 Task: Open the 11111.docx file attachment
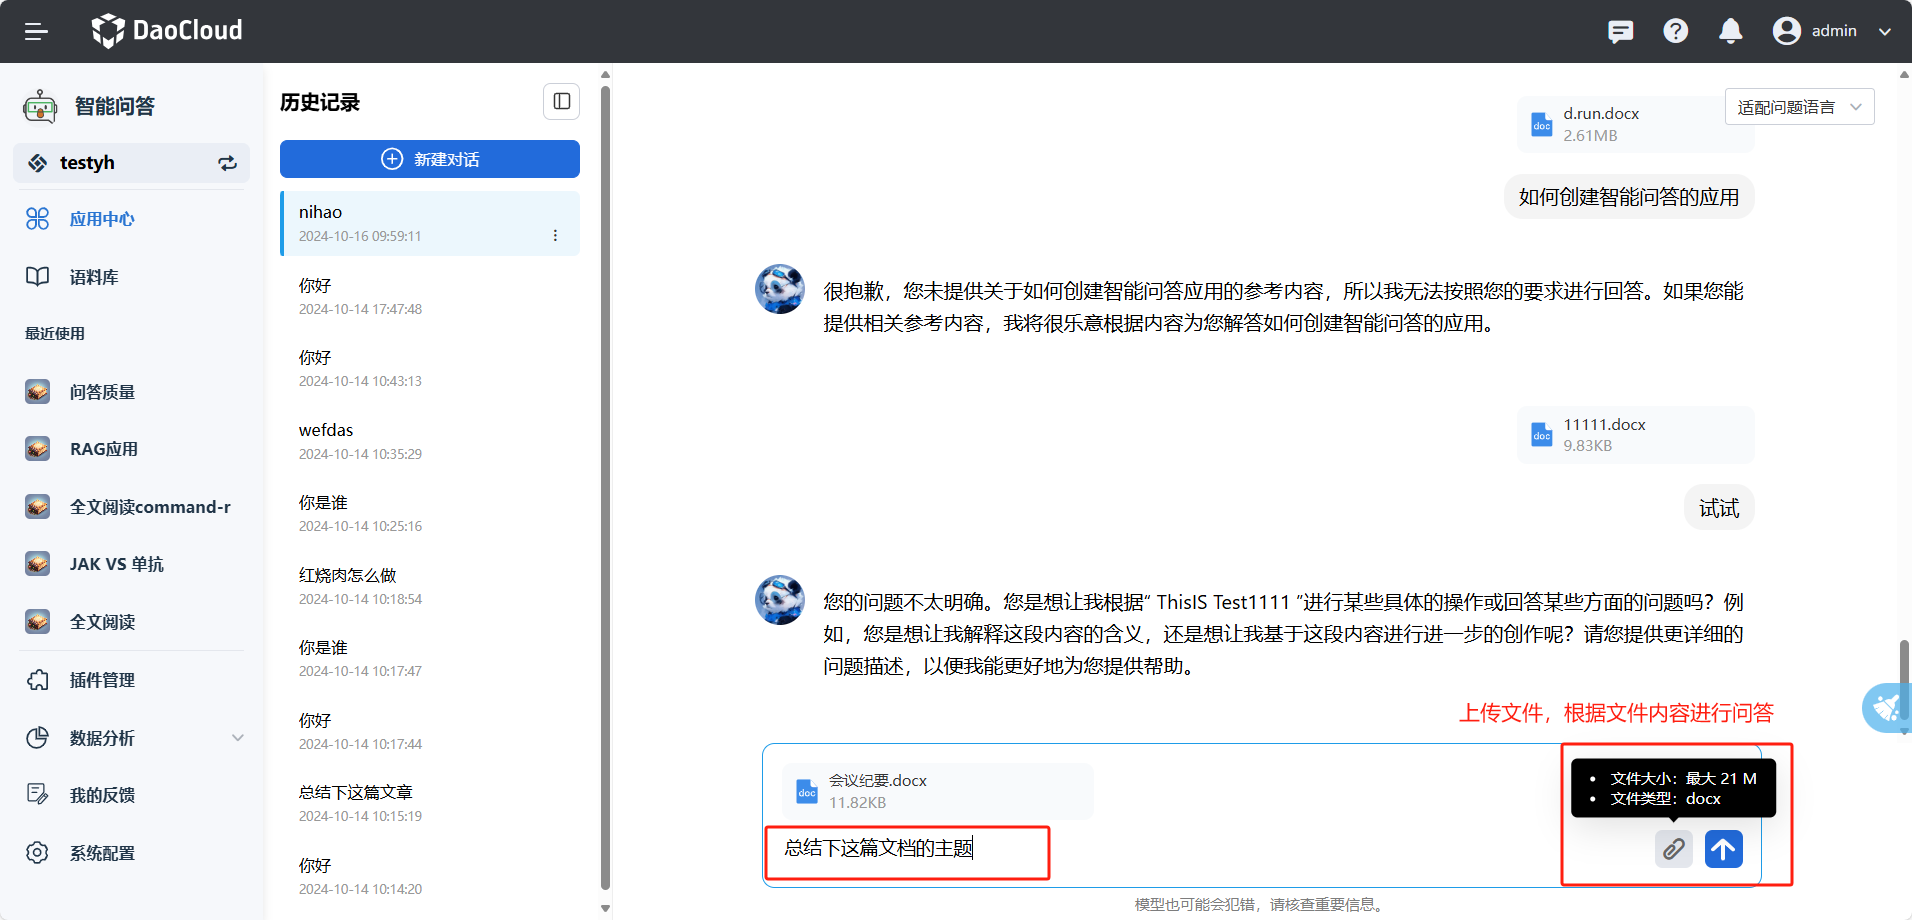(x=1634, y=435)
